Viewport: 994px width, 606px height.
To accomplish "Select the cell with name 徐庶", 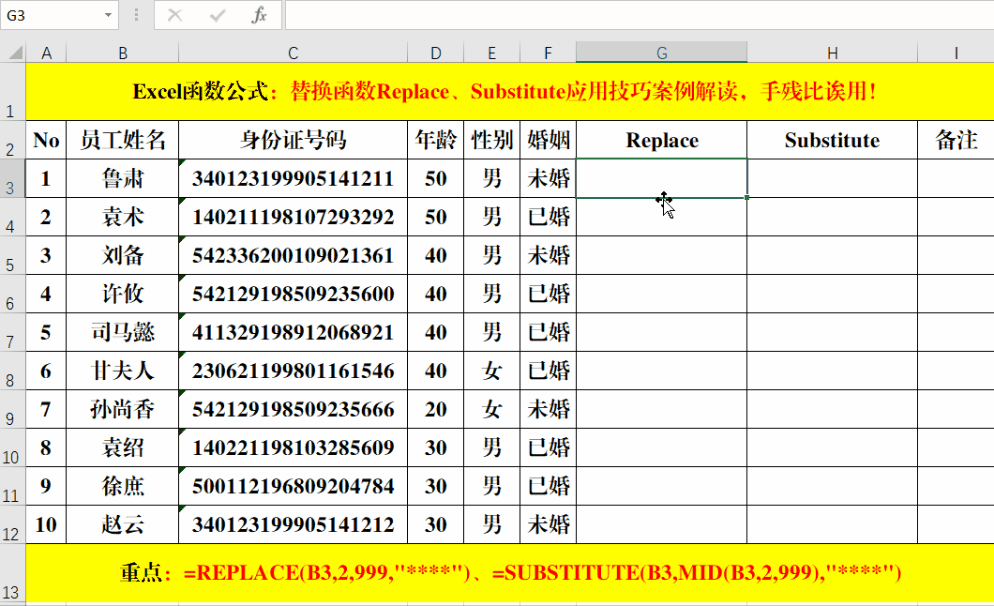I will coord(122,486).
